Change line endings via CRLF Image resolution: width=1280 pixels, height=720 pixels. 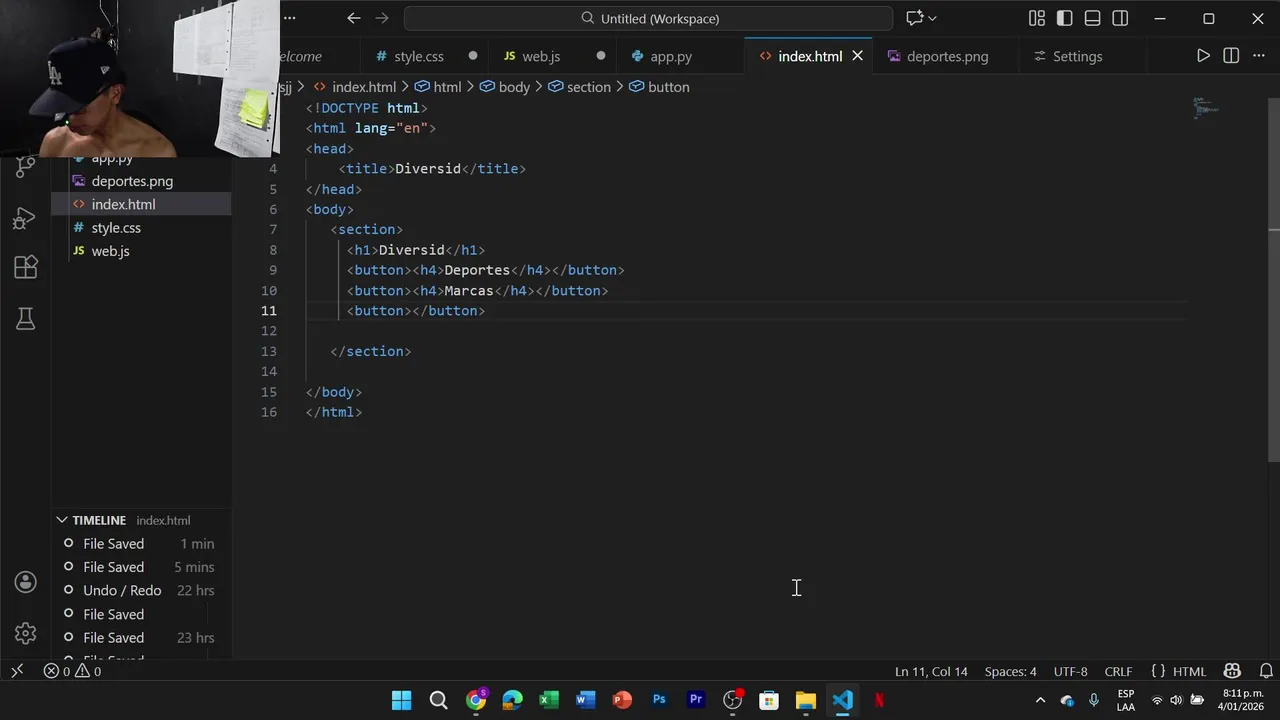point(1118,671)
